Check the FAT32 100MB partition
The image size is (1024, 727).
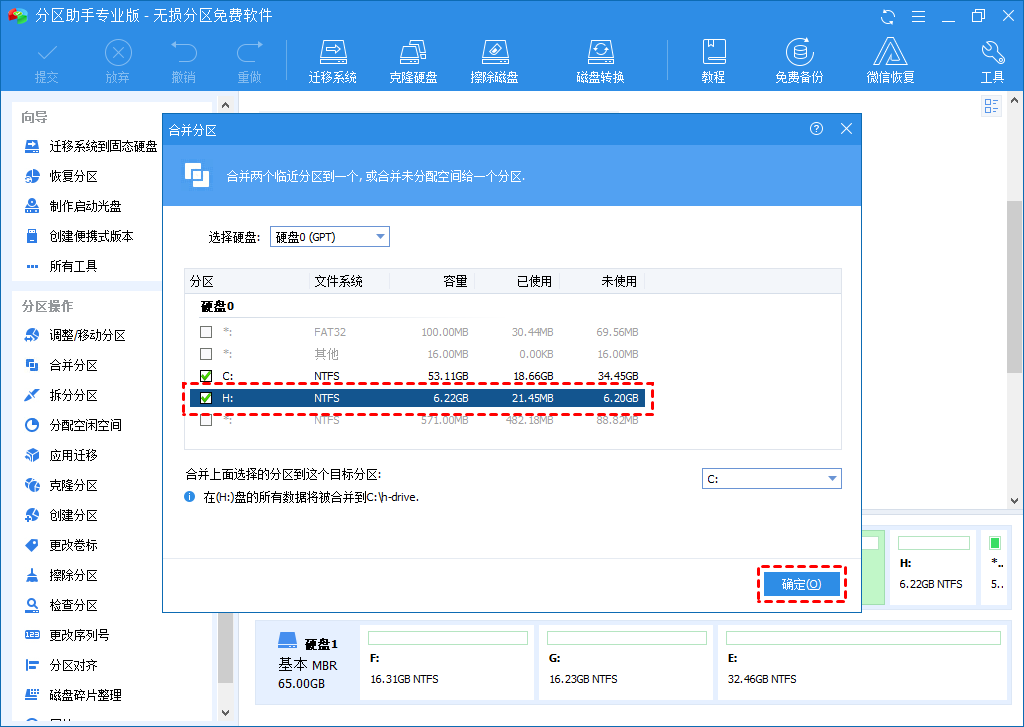click(206, 331)
